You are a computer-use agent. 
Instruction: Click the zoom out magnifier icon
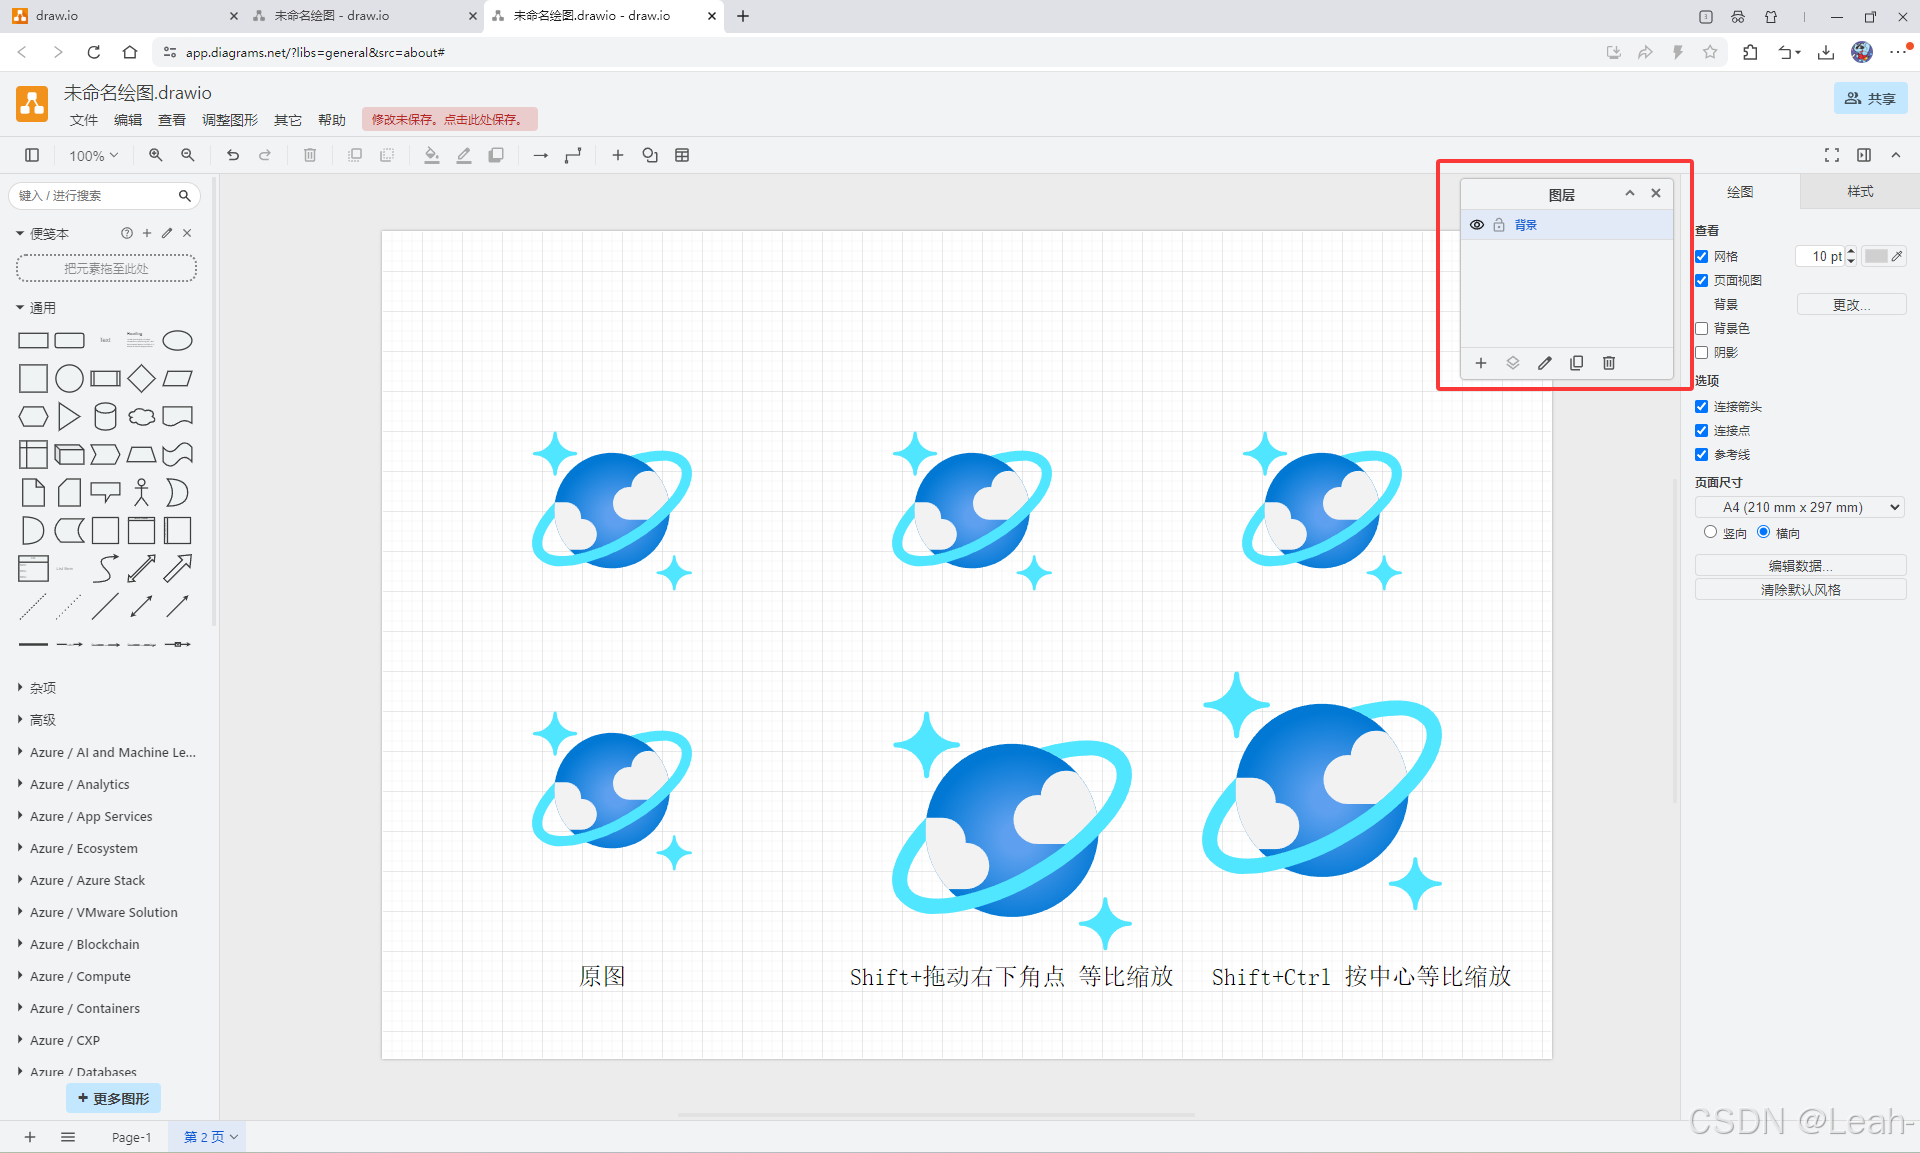tap(188, 155)
